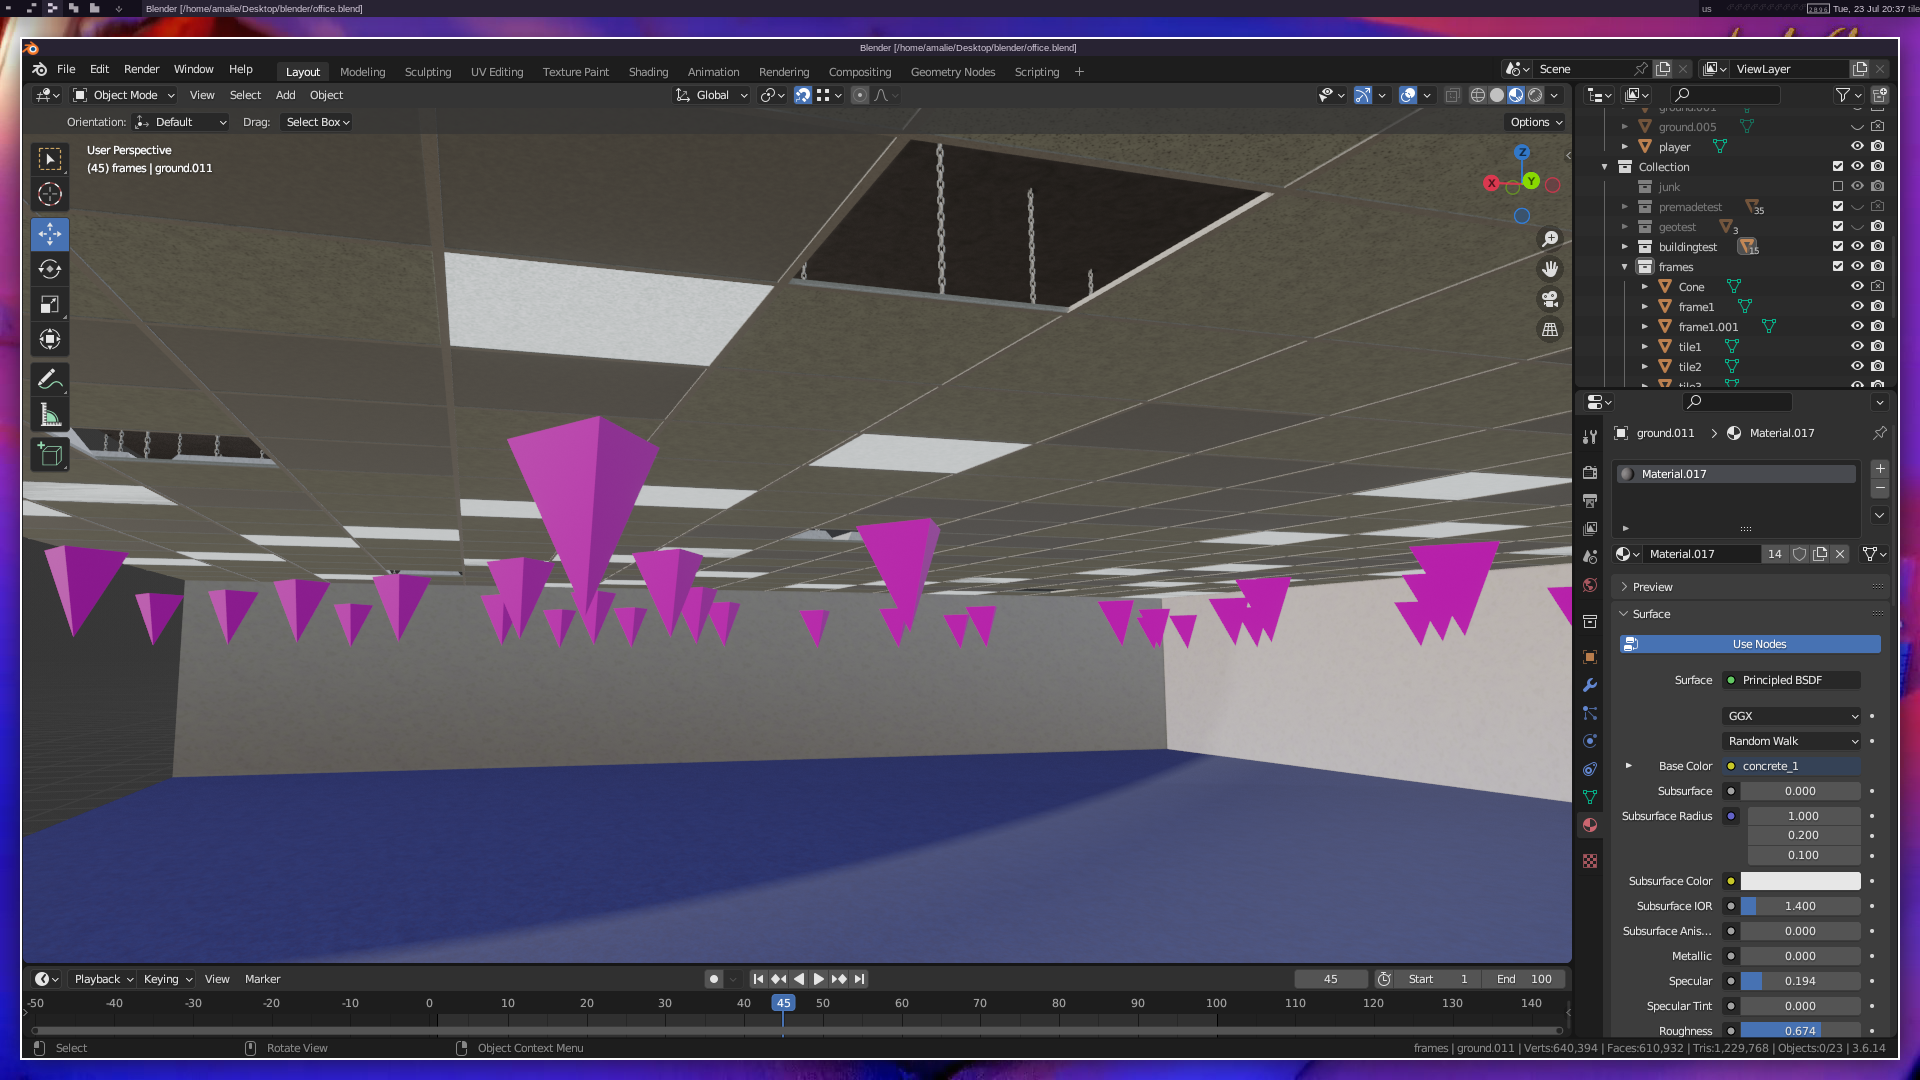Activate the Annotate pencil tool
The image size is (1920, 1080).
coord(50,380)
